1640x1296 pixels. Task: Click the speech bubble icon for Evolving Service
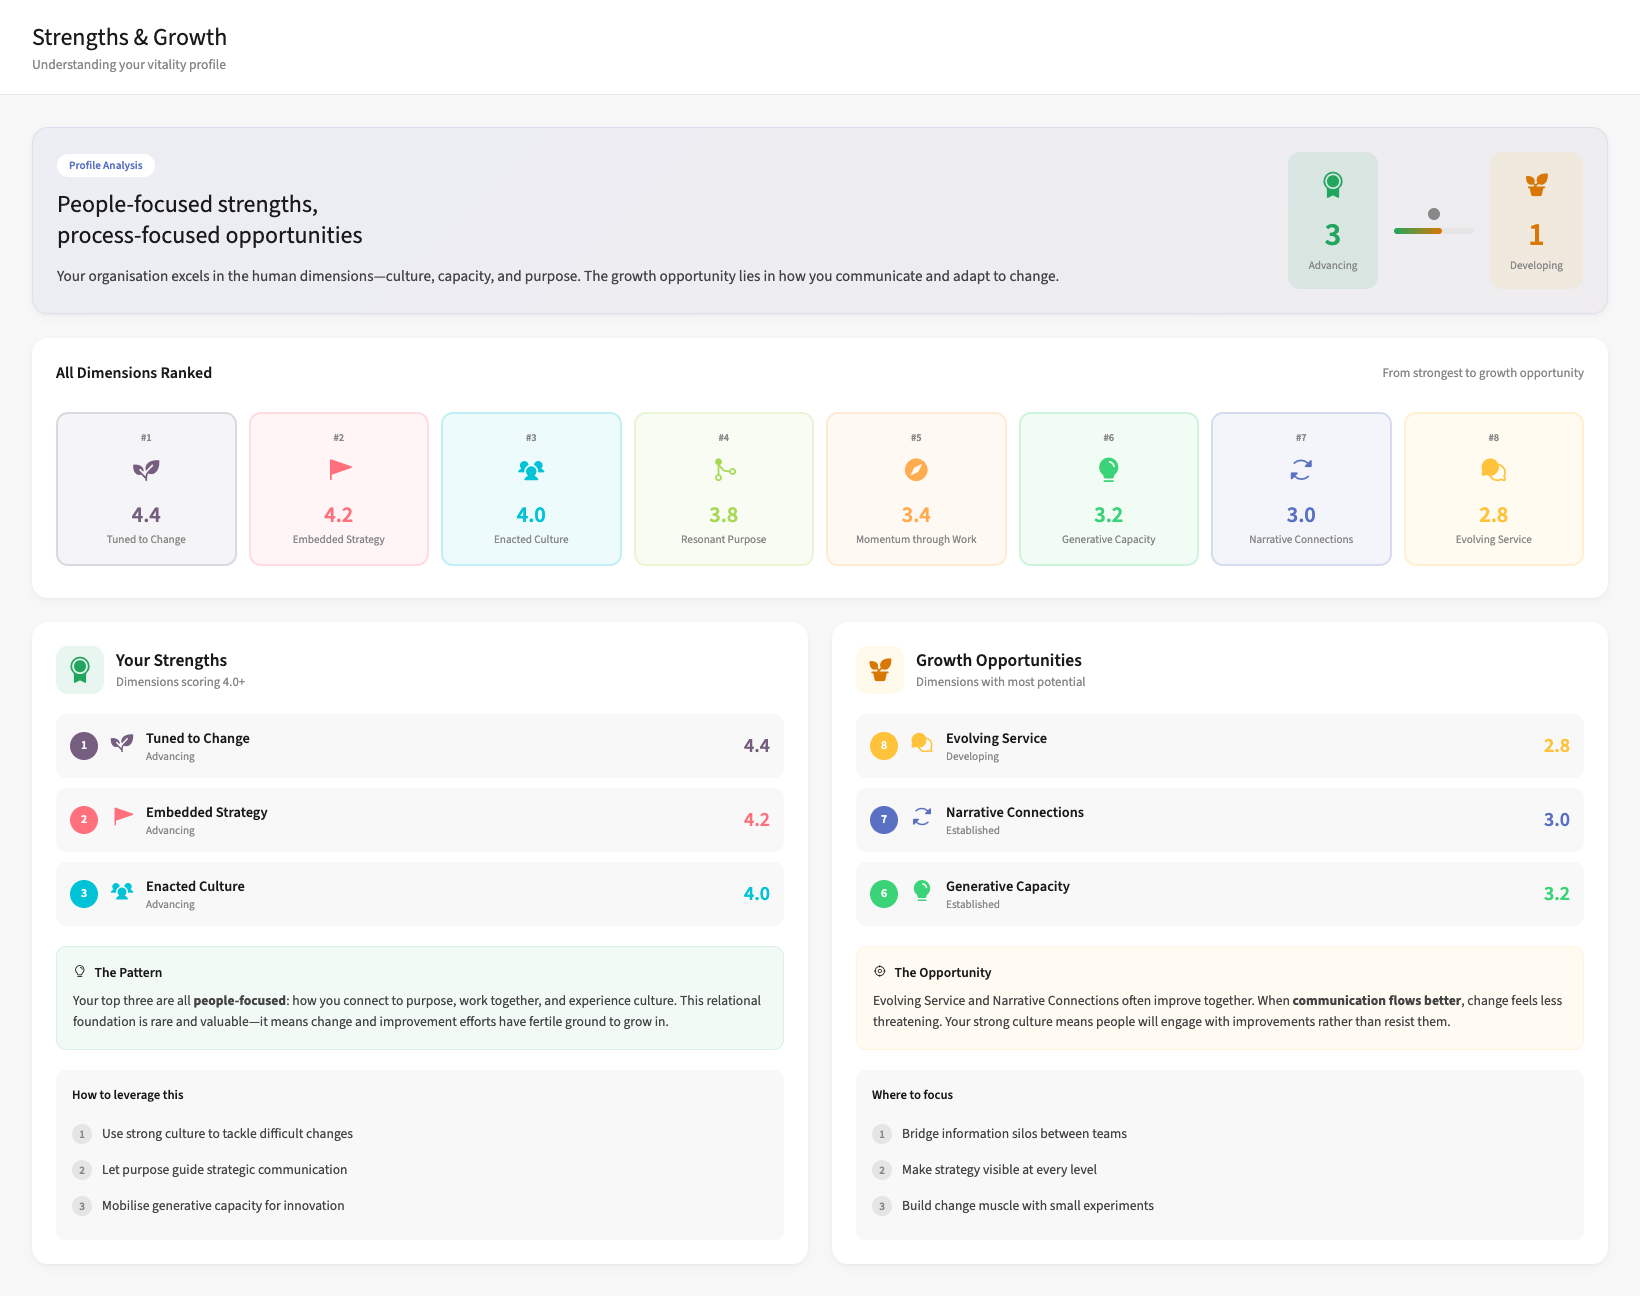click(1493, 470)
